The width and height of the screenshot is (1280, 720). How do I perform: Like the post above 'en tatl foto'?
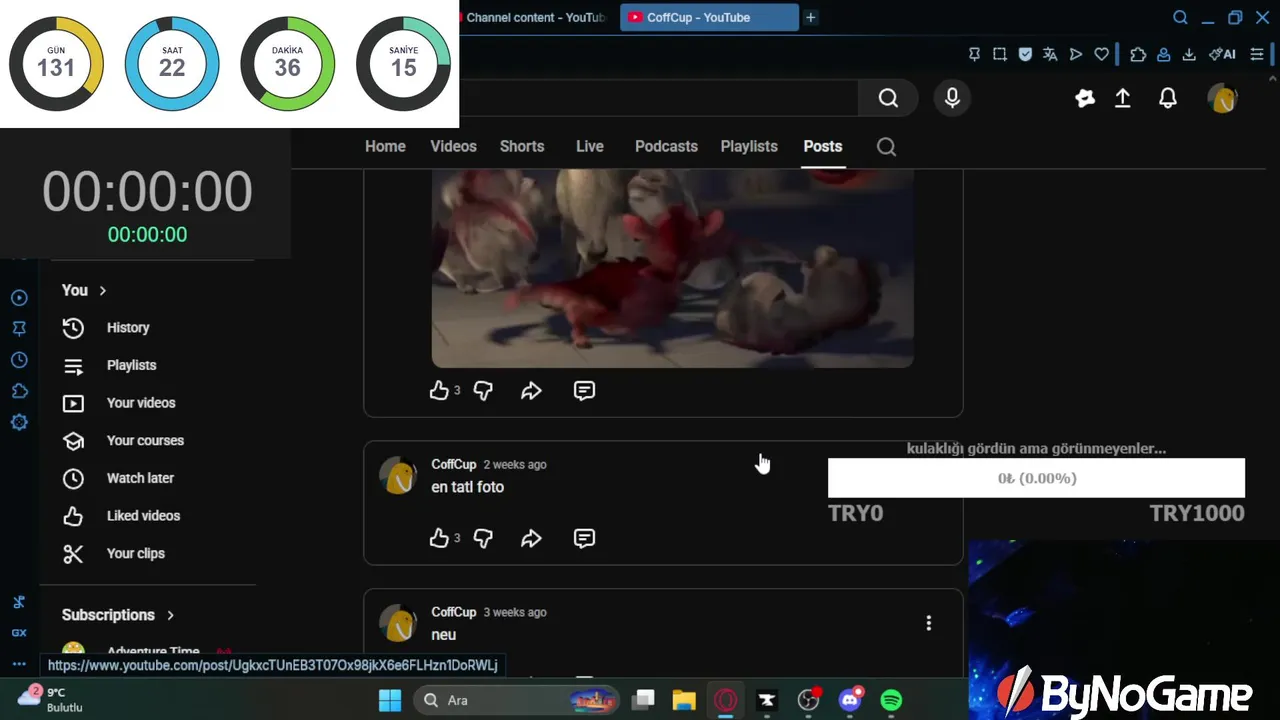[439, 391]
